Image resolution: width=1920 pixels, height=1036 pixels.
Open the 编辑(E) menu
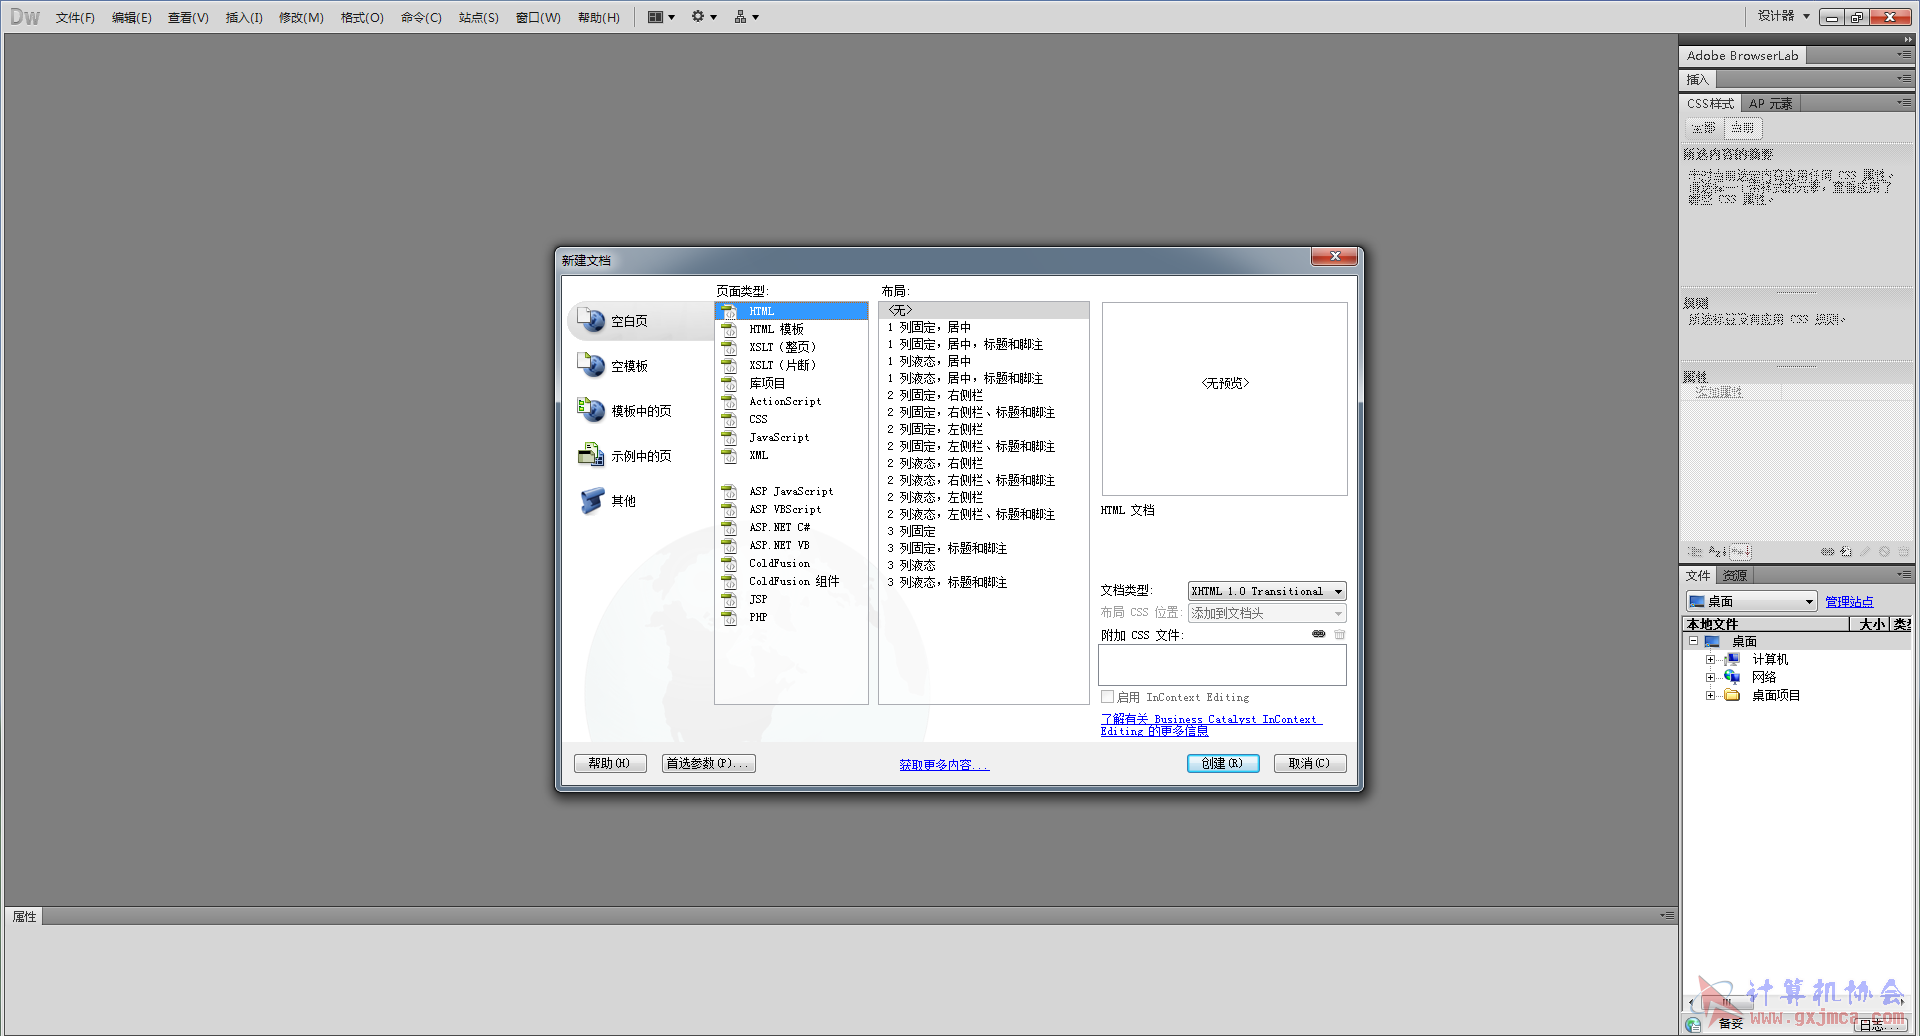coord(132,17)
